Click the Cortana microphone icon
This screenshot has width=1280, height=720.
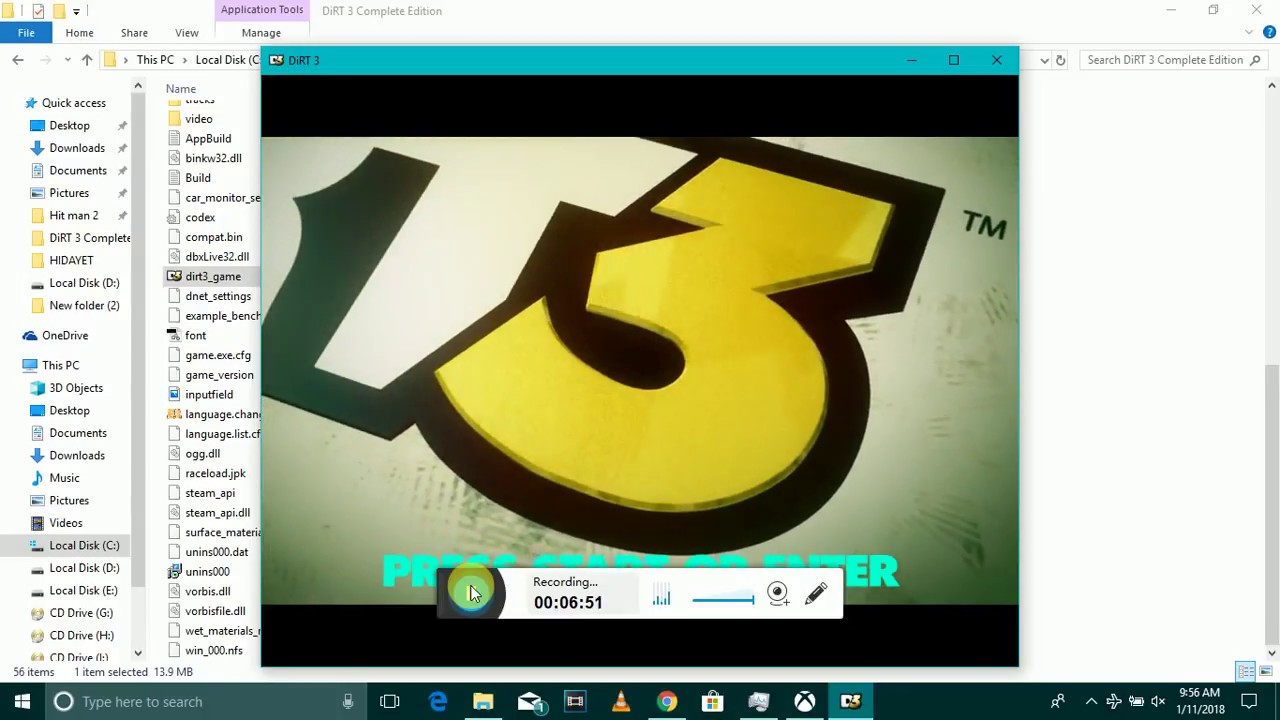click(x=348, y=702)
